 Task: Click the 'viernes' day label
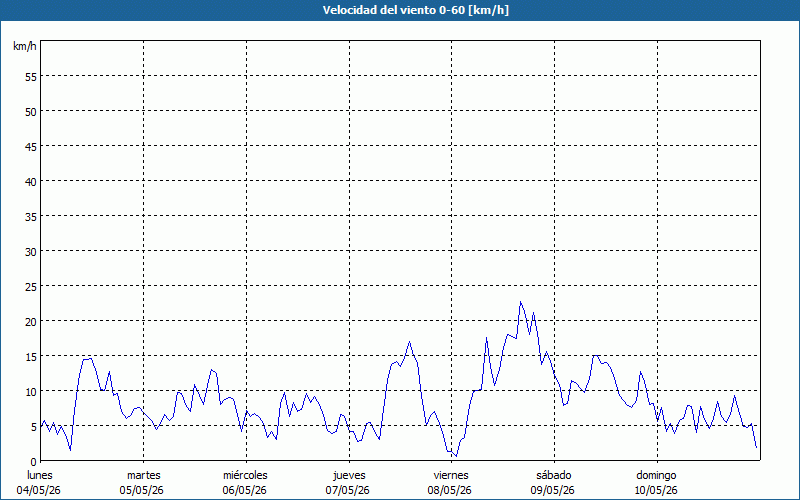451,475
